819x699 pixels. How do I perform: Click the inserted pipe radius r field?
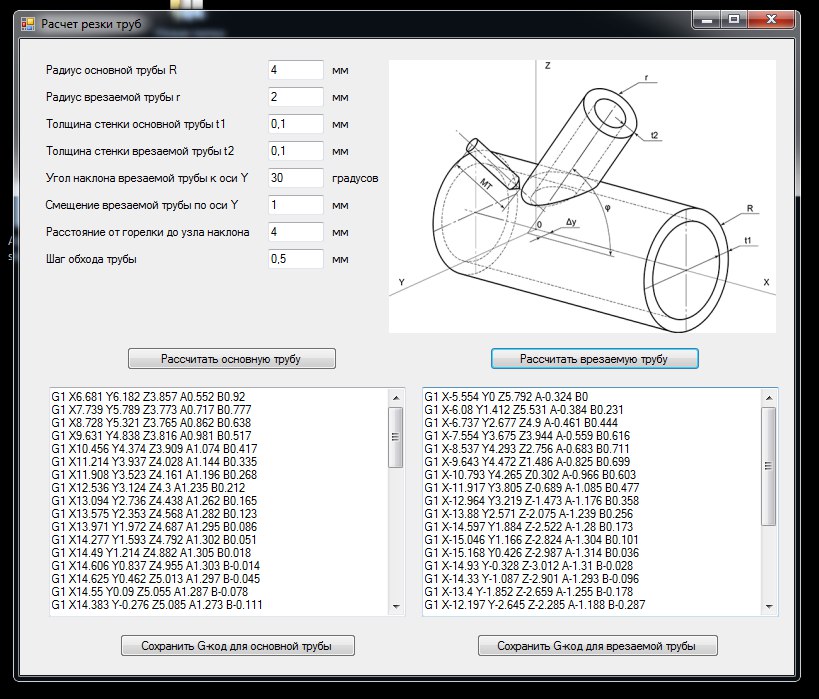click(296, 97)
